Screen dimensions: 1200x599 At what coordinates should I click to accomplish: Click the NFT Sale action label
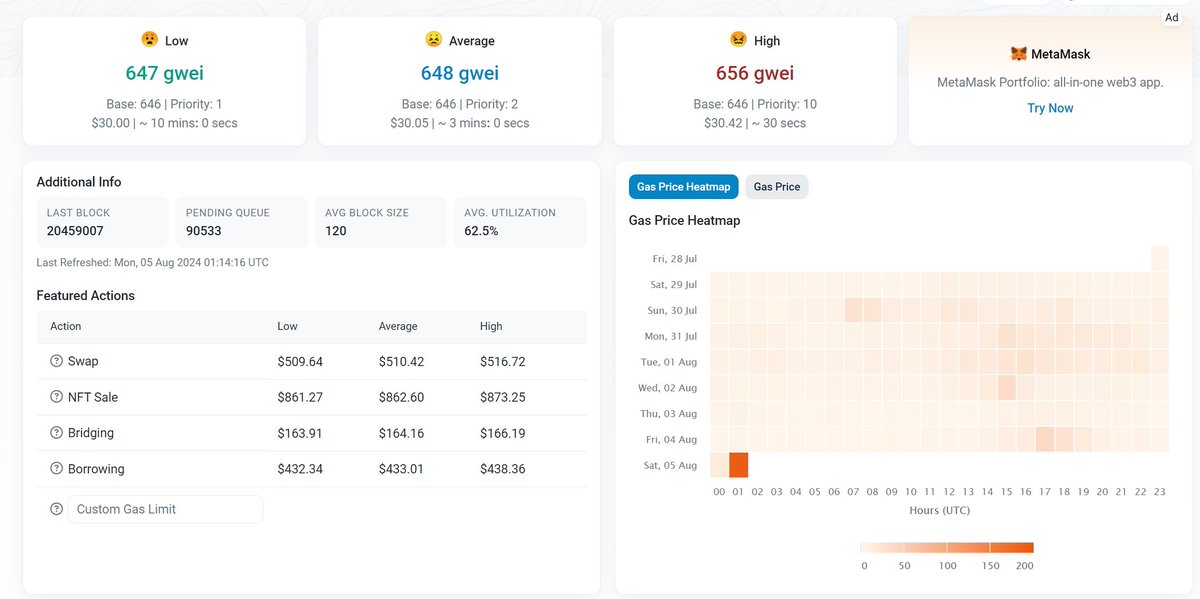tap(93, 397)
